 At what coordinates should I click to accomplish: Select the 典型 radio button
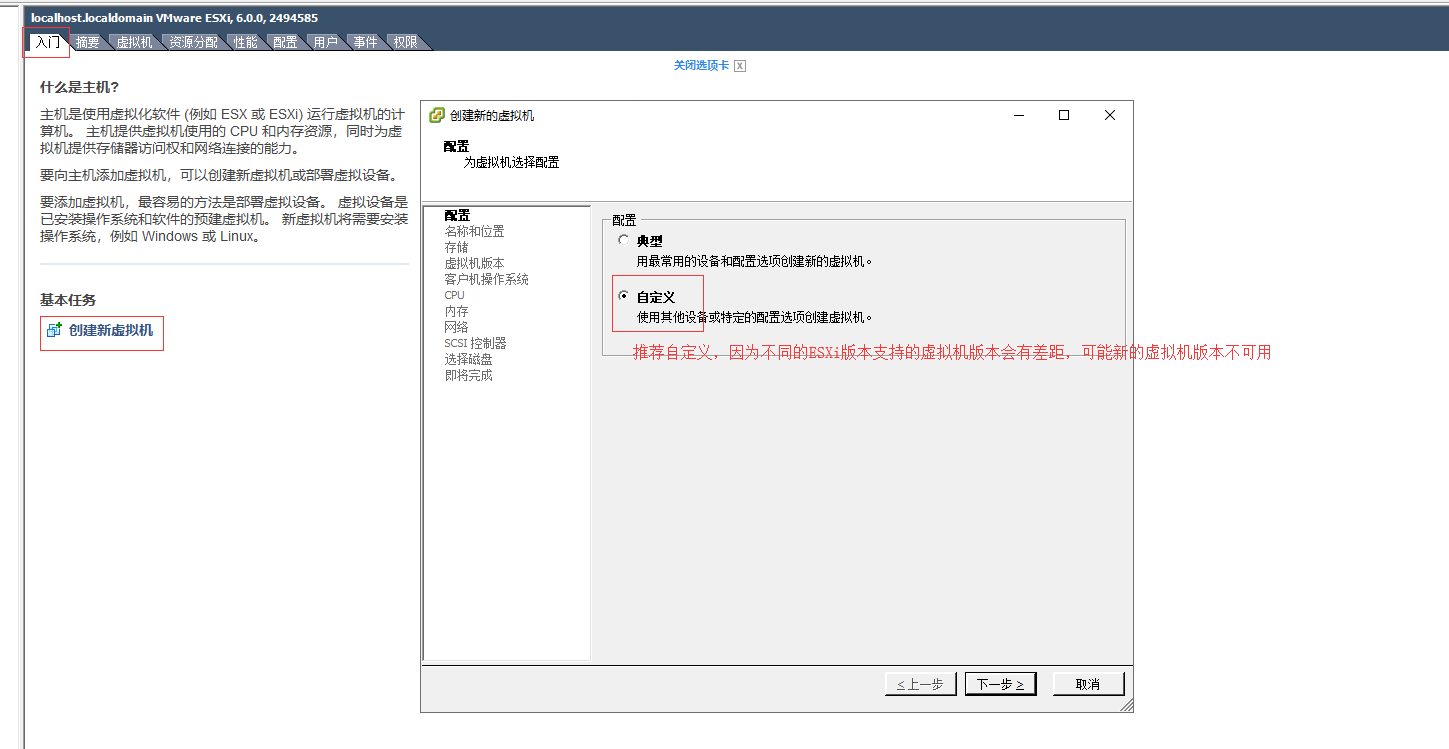coord(624,241)
